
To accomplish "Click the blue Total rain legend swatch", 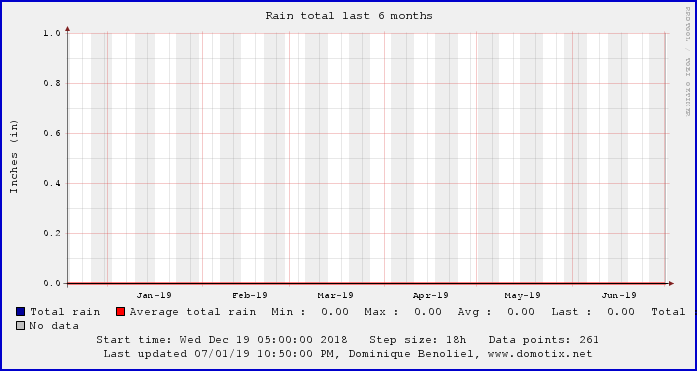I will pos(20,312).
